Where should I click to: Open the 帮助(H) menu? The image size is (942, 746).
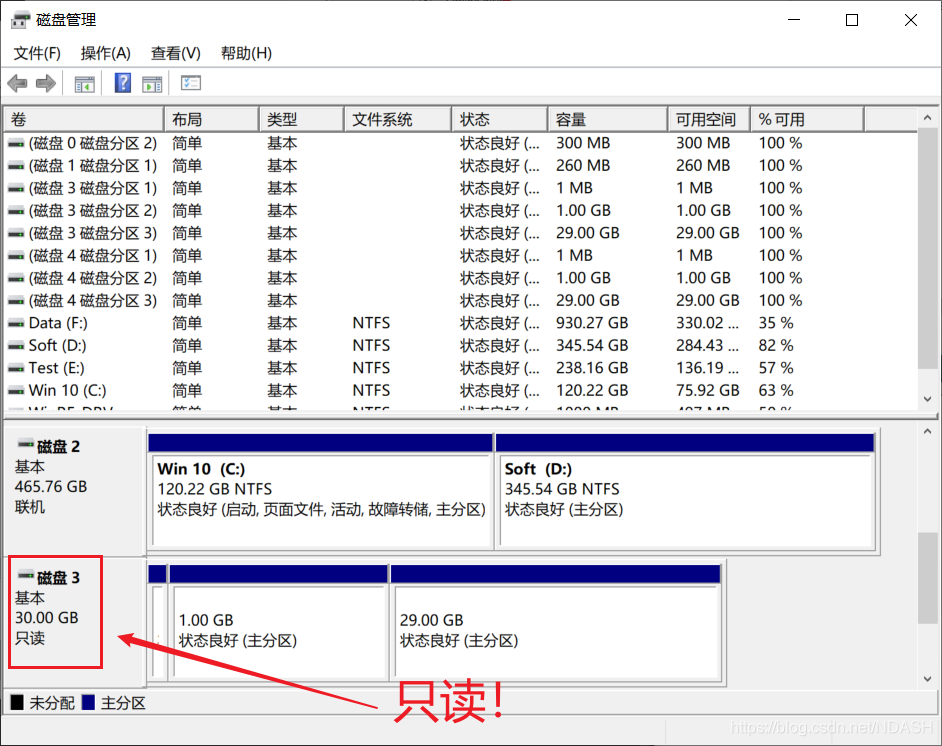[246, 53]
